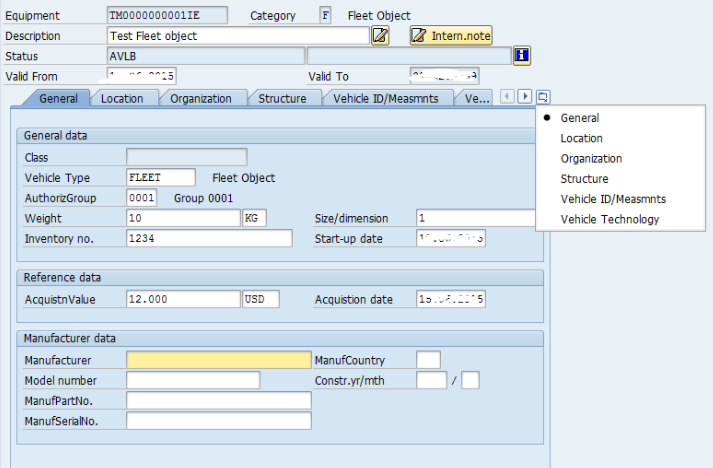Click the Valid From date field
The image size is (713, 468).
point(141,76)
